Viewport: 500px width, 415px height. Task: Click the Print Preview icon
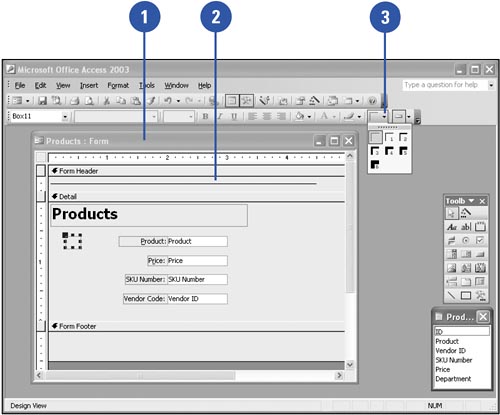89,100
